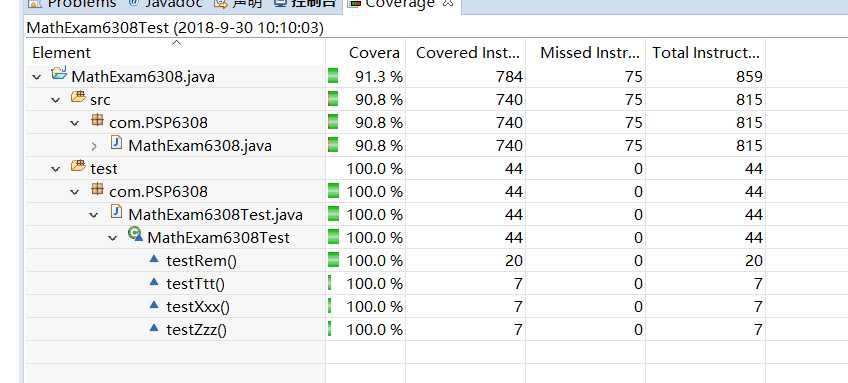Viewport: 848px width, 383px height.
Task: Click 100.0 % coverage of testZzz()
Action: click(x=374, y=330)
